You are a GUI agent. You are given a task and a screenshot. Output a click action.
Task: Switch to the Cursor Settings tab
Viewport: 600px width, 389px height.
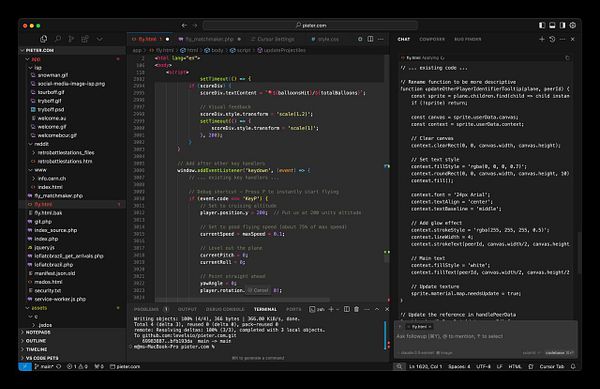click(276, 39)
